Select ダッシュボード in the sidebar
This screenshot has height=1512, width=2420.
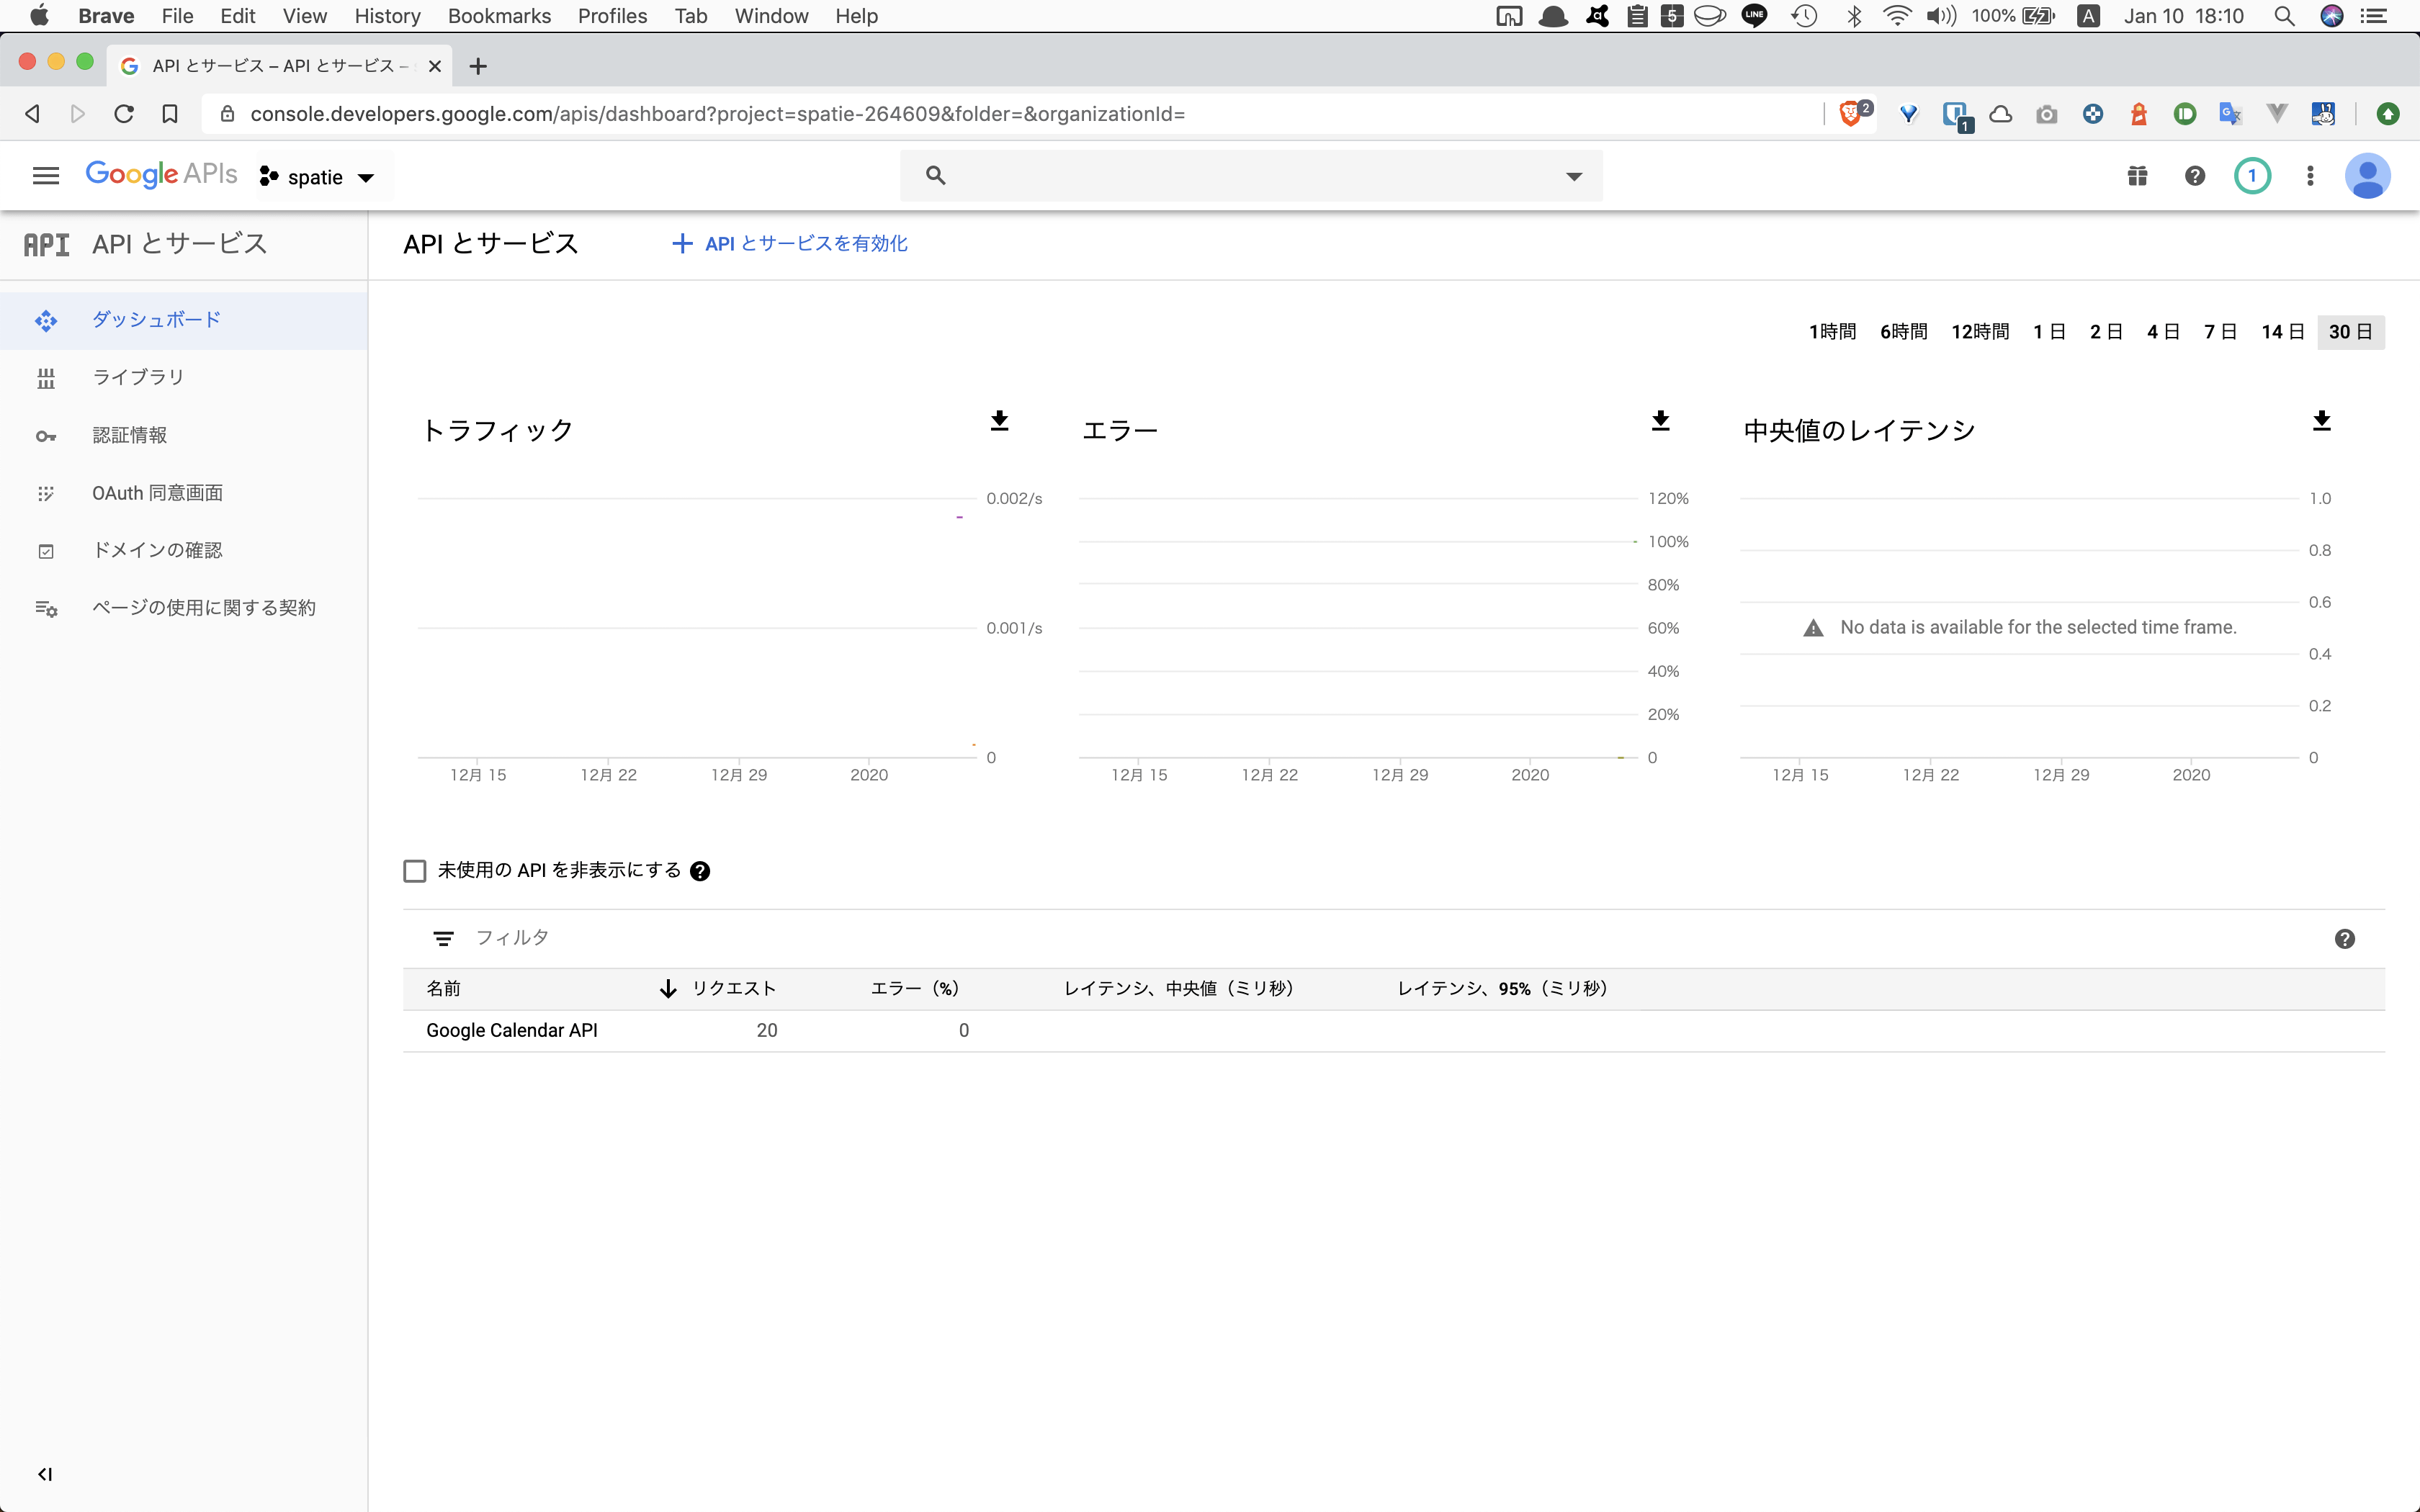point(156,319)
